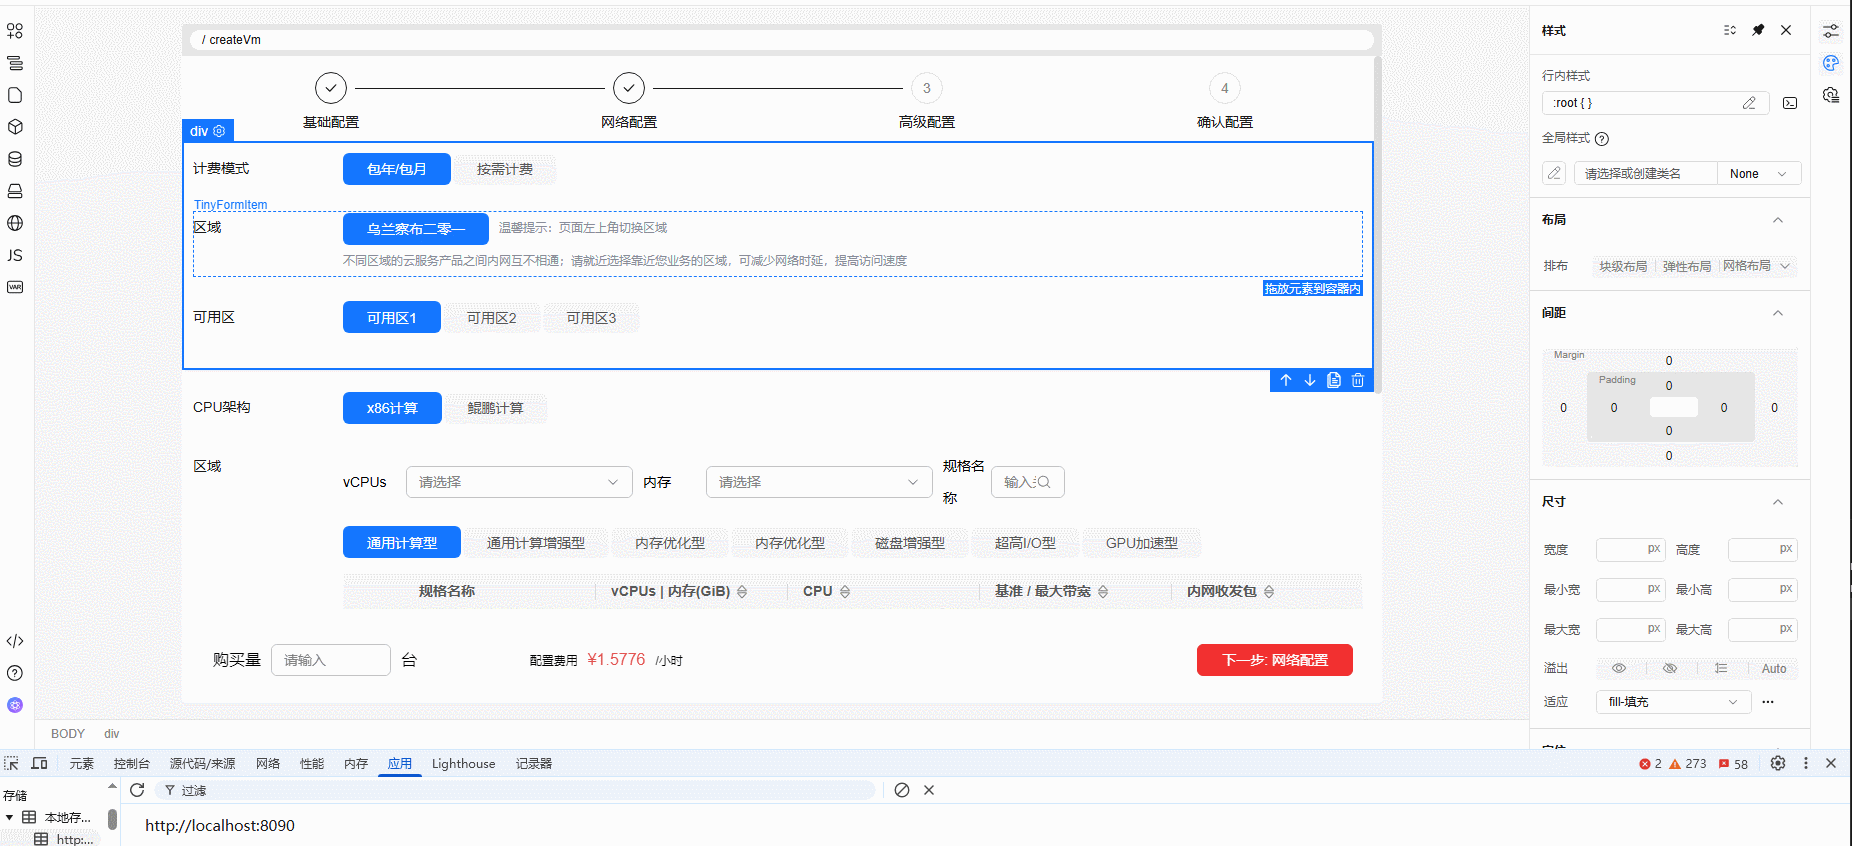Open the data source icon in left sidebar

click(15, 159)
